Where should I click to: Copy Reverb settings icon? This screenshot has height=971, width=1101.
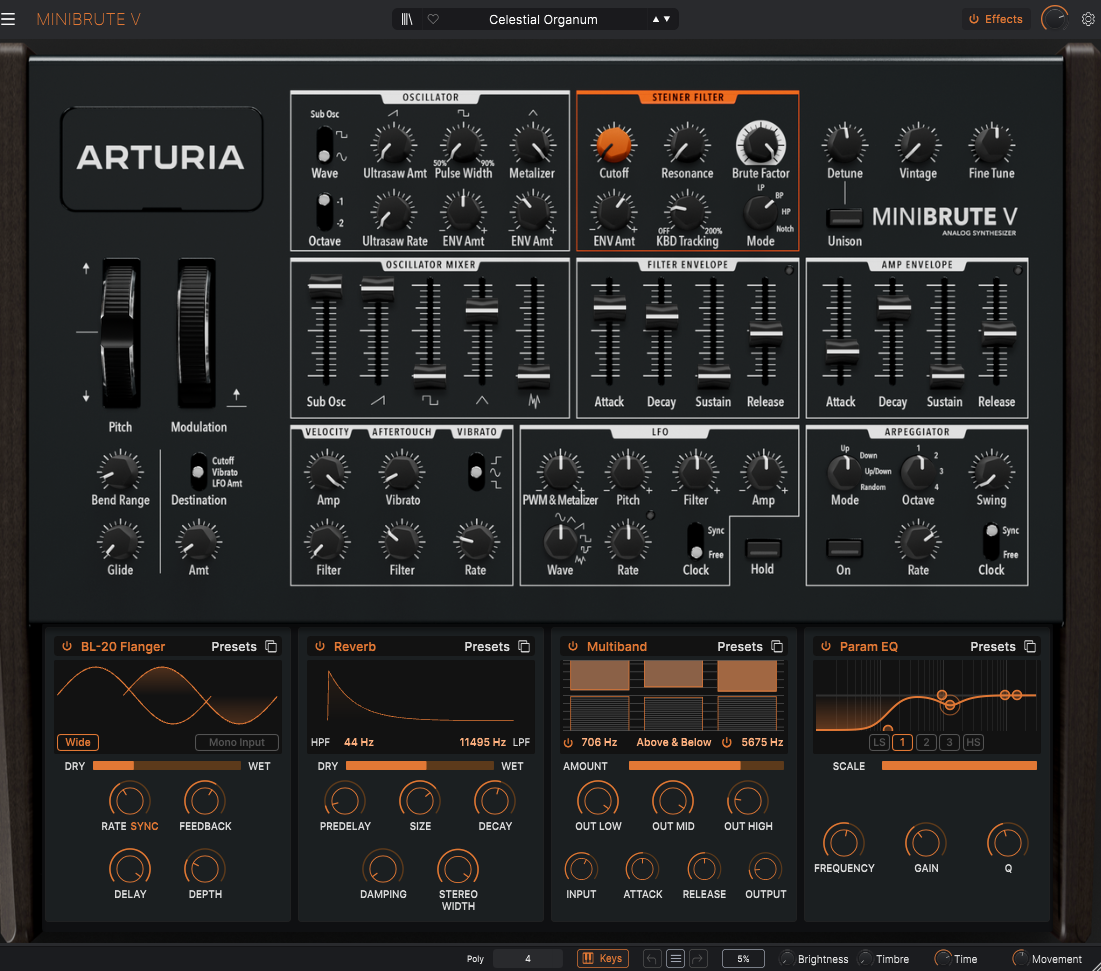(524, 647)
